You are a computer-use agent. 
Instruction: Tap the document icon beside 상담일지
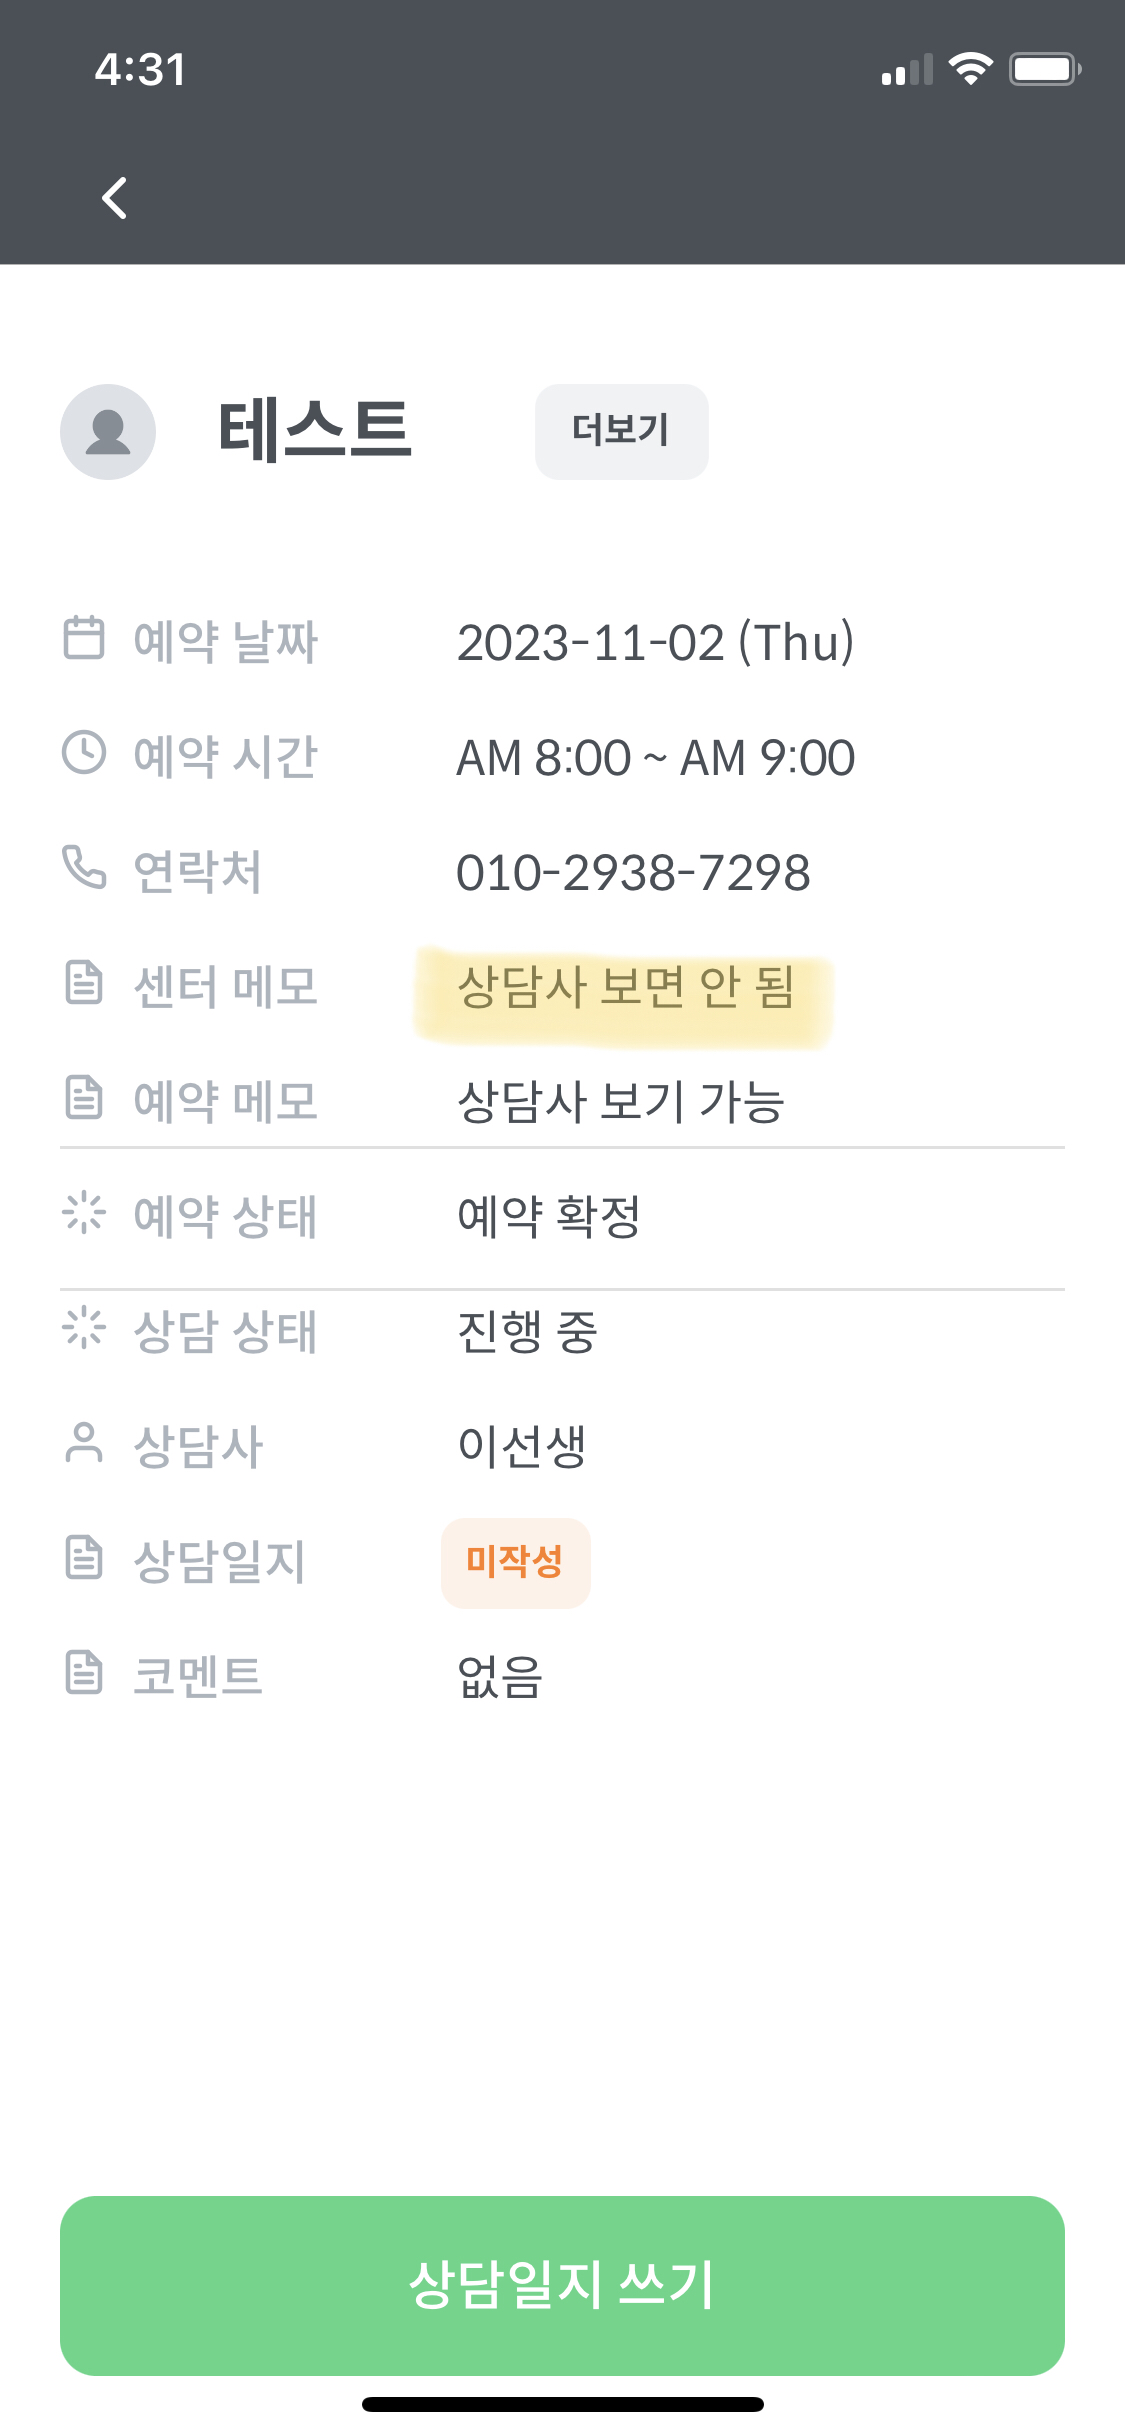[84, 1558]
